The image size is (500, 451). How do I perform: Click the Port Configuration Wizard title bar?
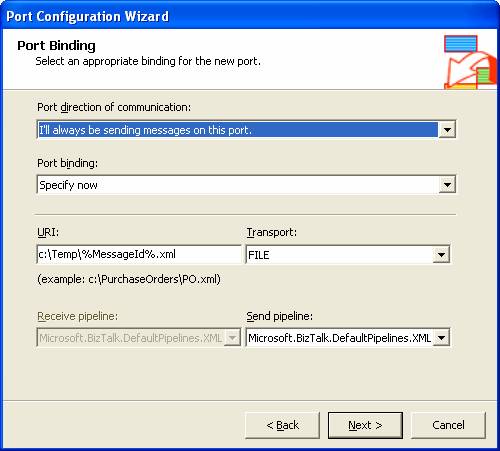click(250, 16)
